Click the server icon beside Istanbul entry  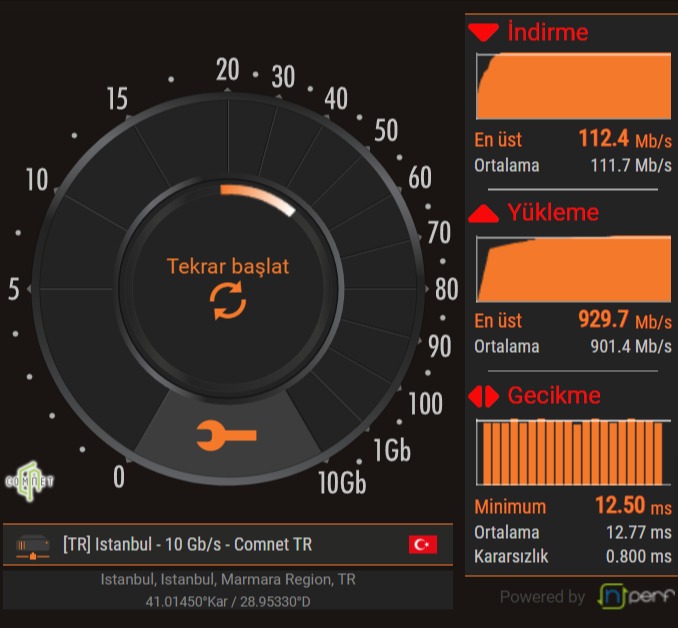32,547
